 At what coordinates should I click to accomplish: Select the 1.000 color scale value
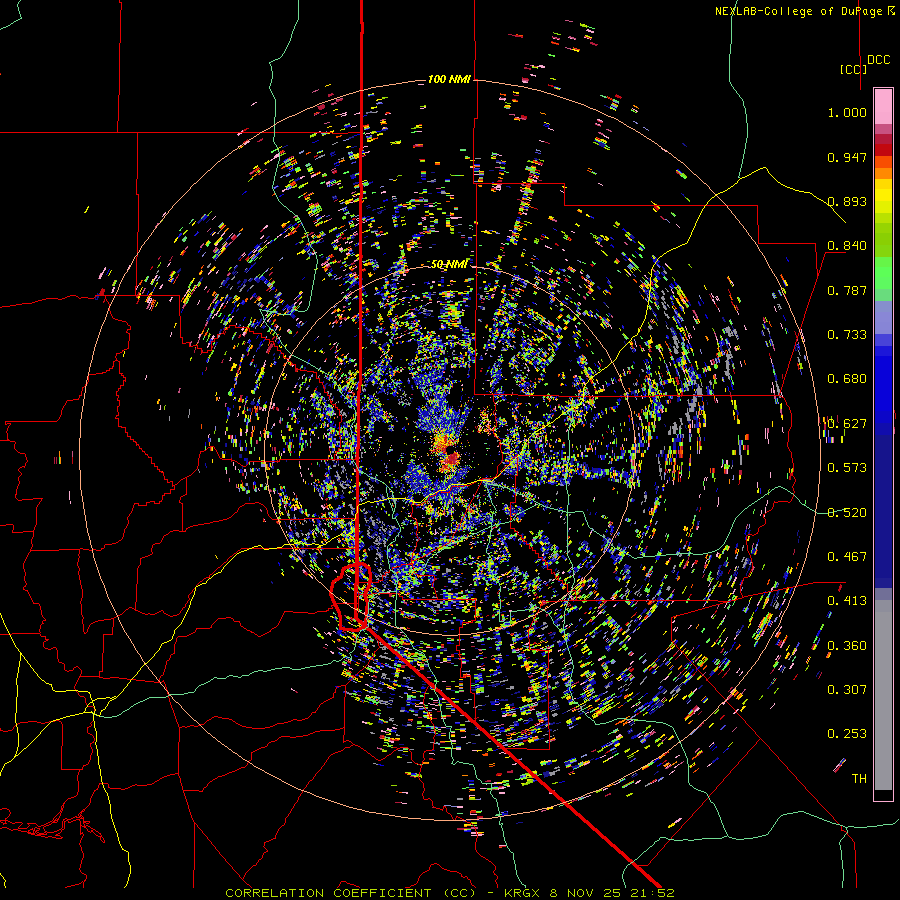coord(847,112)
